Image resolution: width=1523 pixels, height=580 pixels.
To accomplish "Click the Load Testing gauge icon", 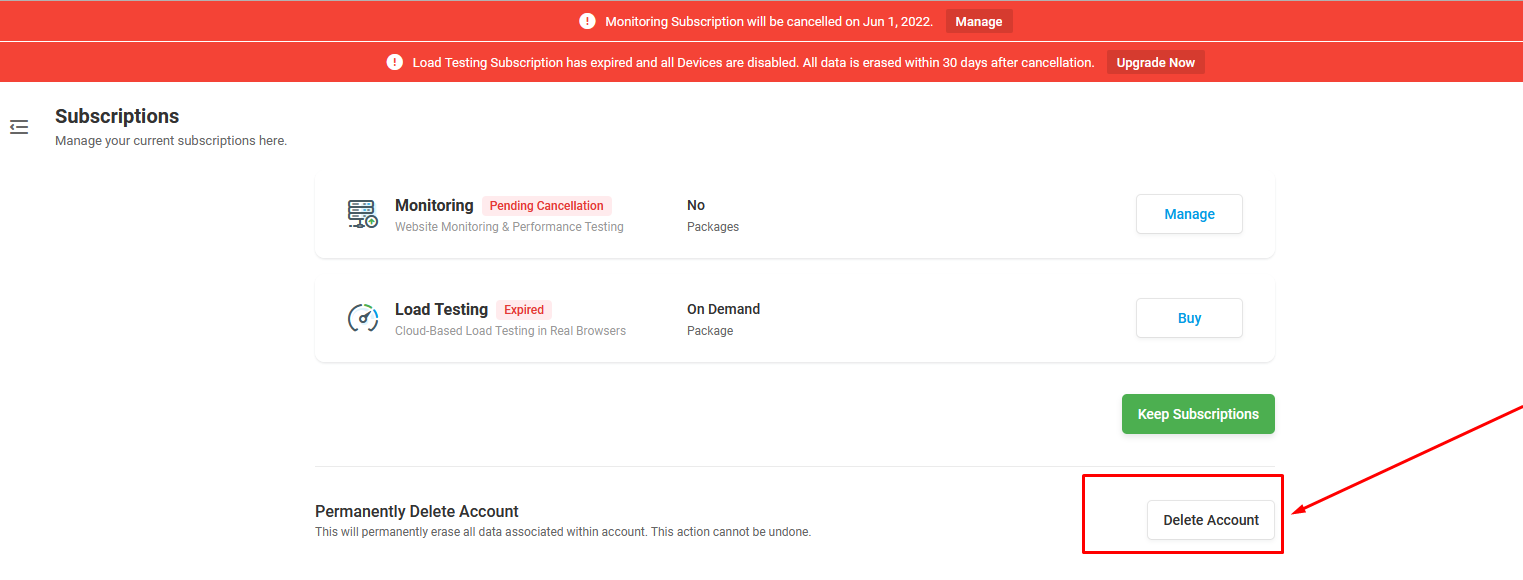I will (363, 318).
